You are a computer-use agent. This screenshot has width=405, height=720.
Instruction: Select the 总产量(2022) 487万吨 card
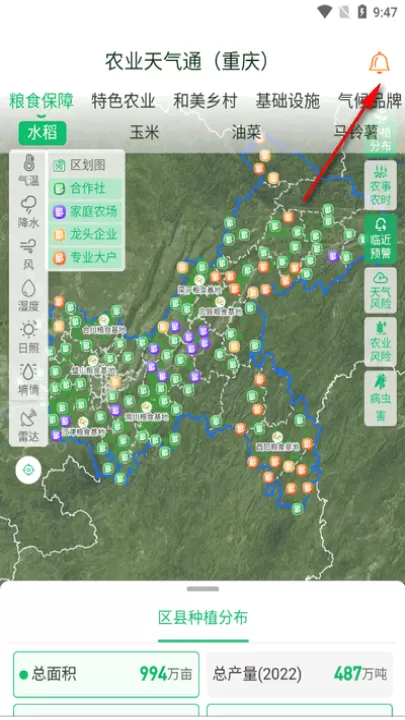coord(300,674)
